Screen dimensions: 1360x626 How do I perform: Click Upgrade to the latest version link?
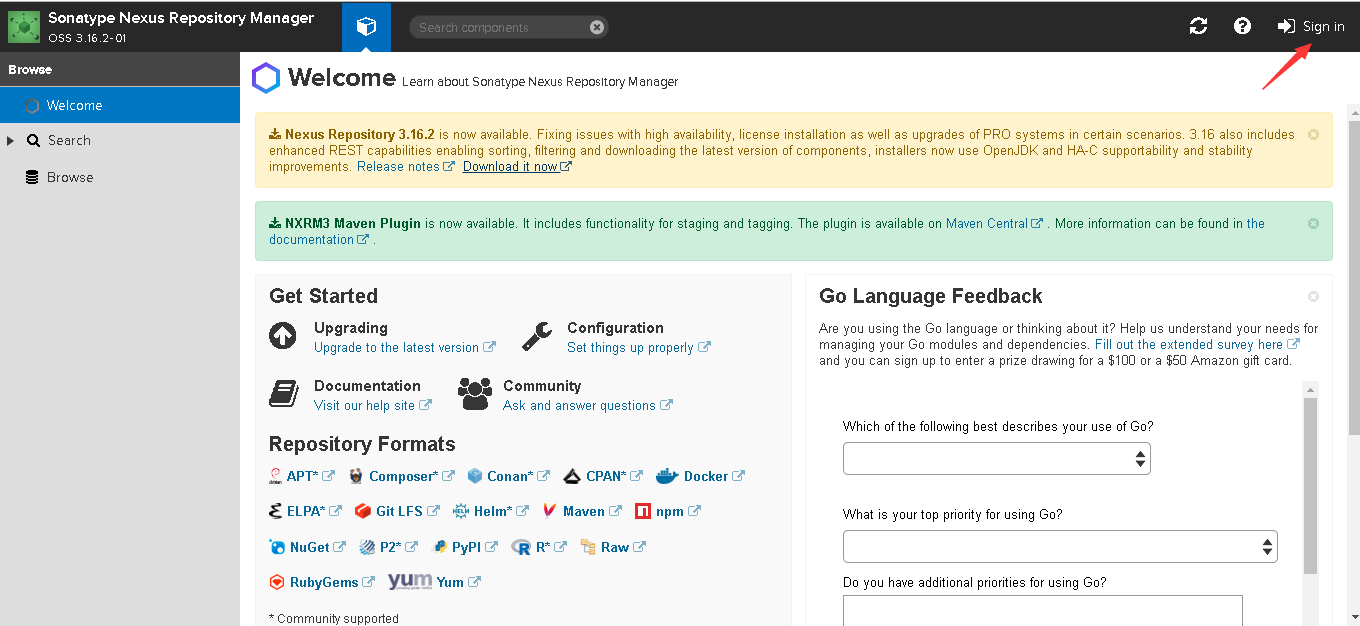pos(404,348)
